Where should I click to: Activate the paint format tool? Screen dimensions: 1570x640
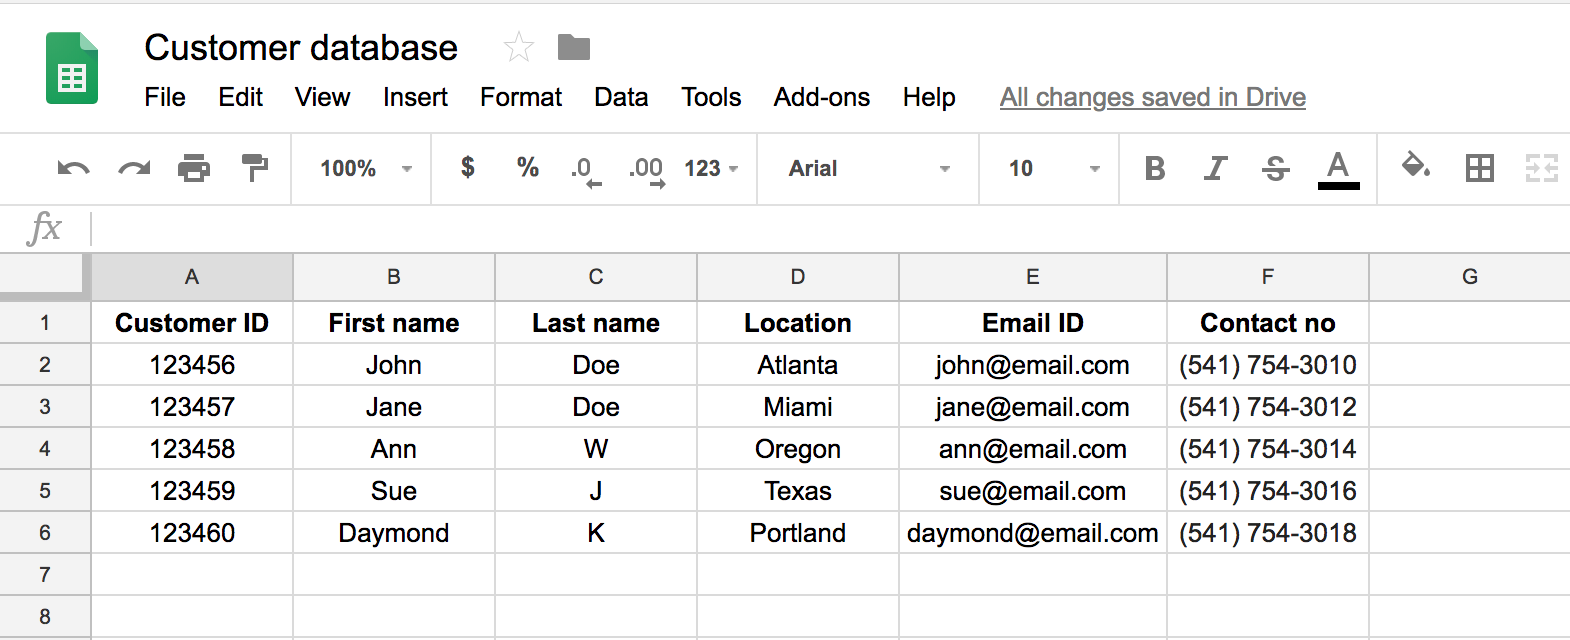[x=255, y=167]
